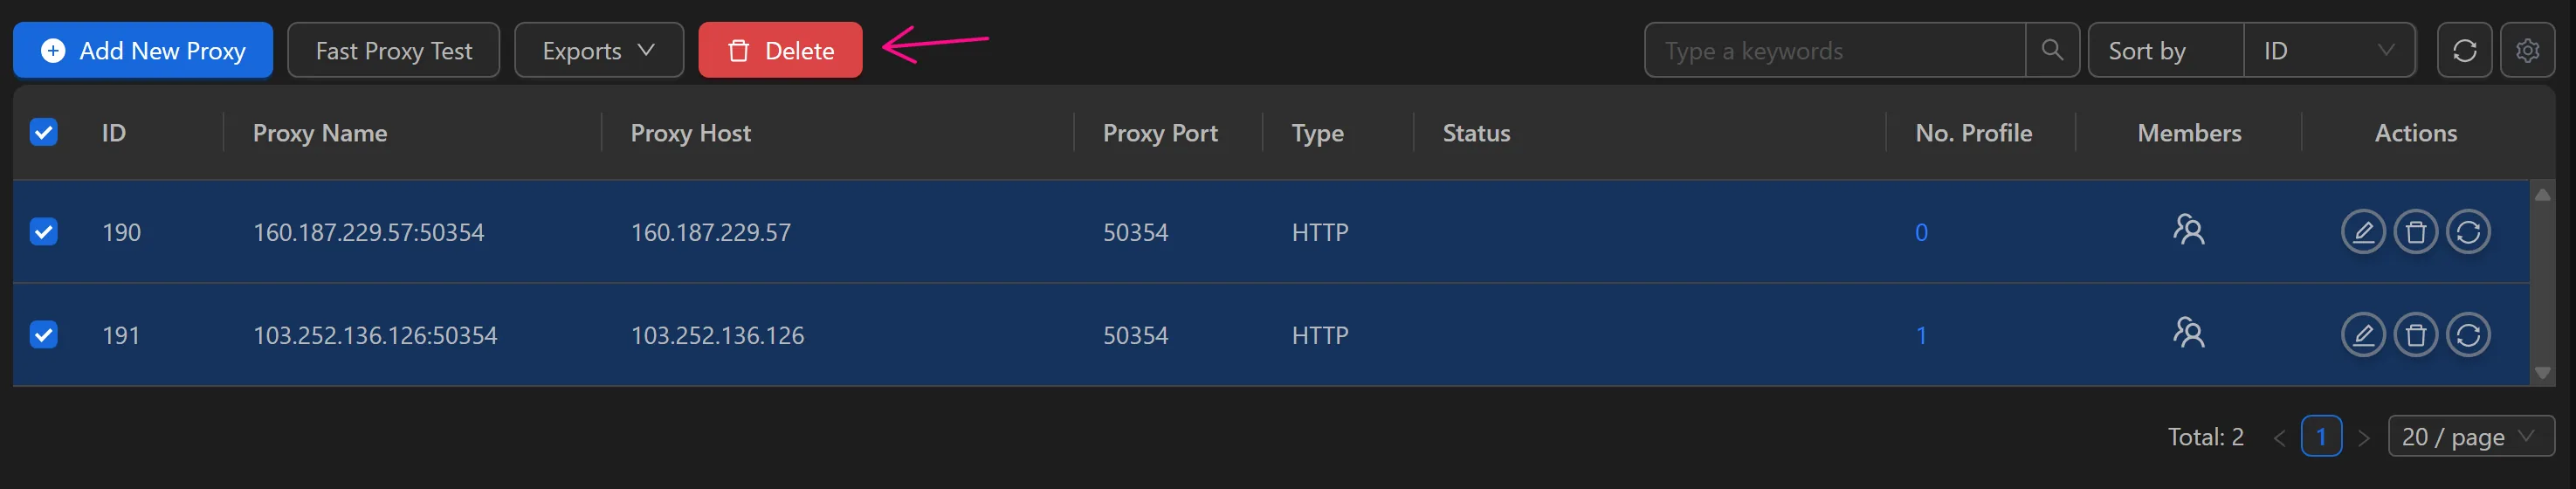The image size is (2576, 489).
Task: Click the Fast Proxy Test button
Action: (x=393, y=50)
